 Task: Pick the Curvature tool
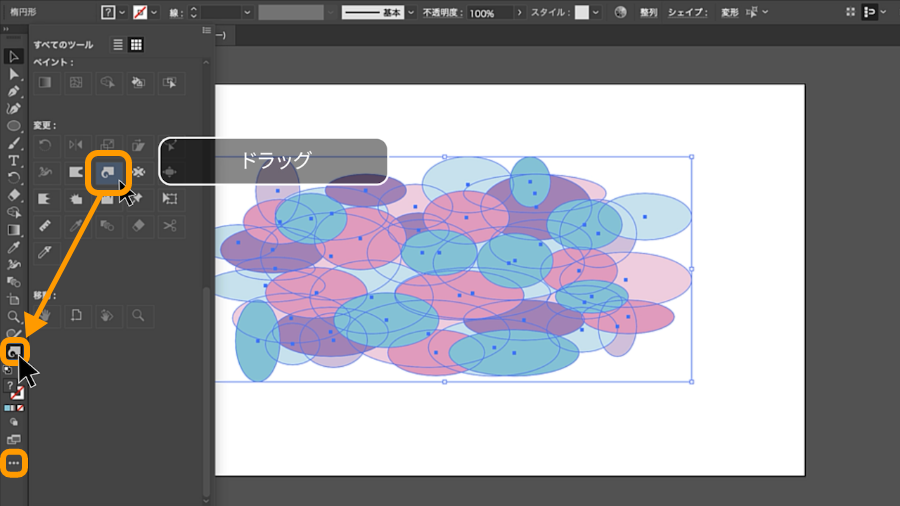pos(14,108)
